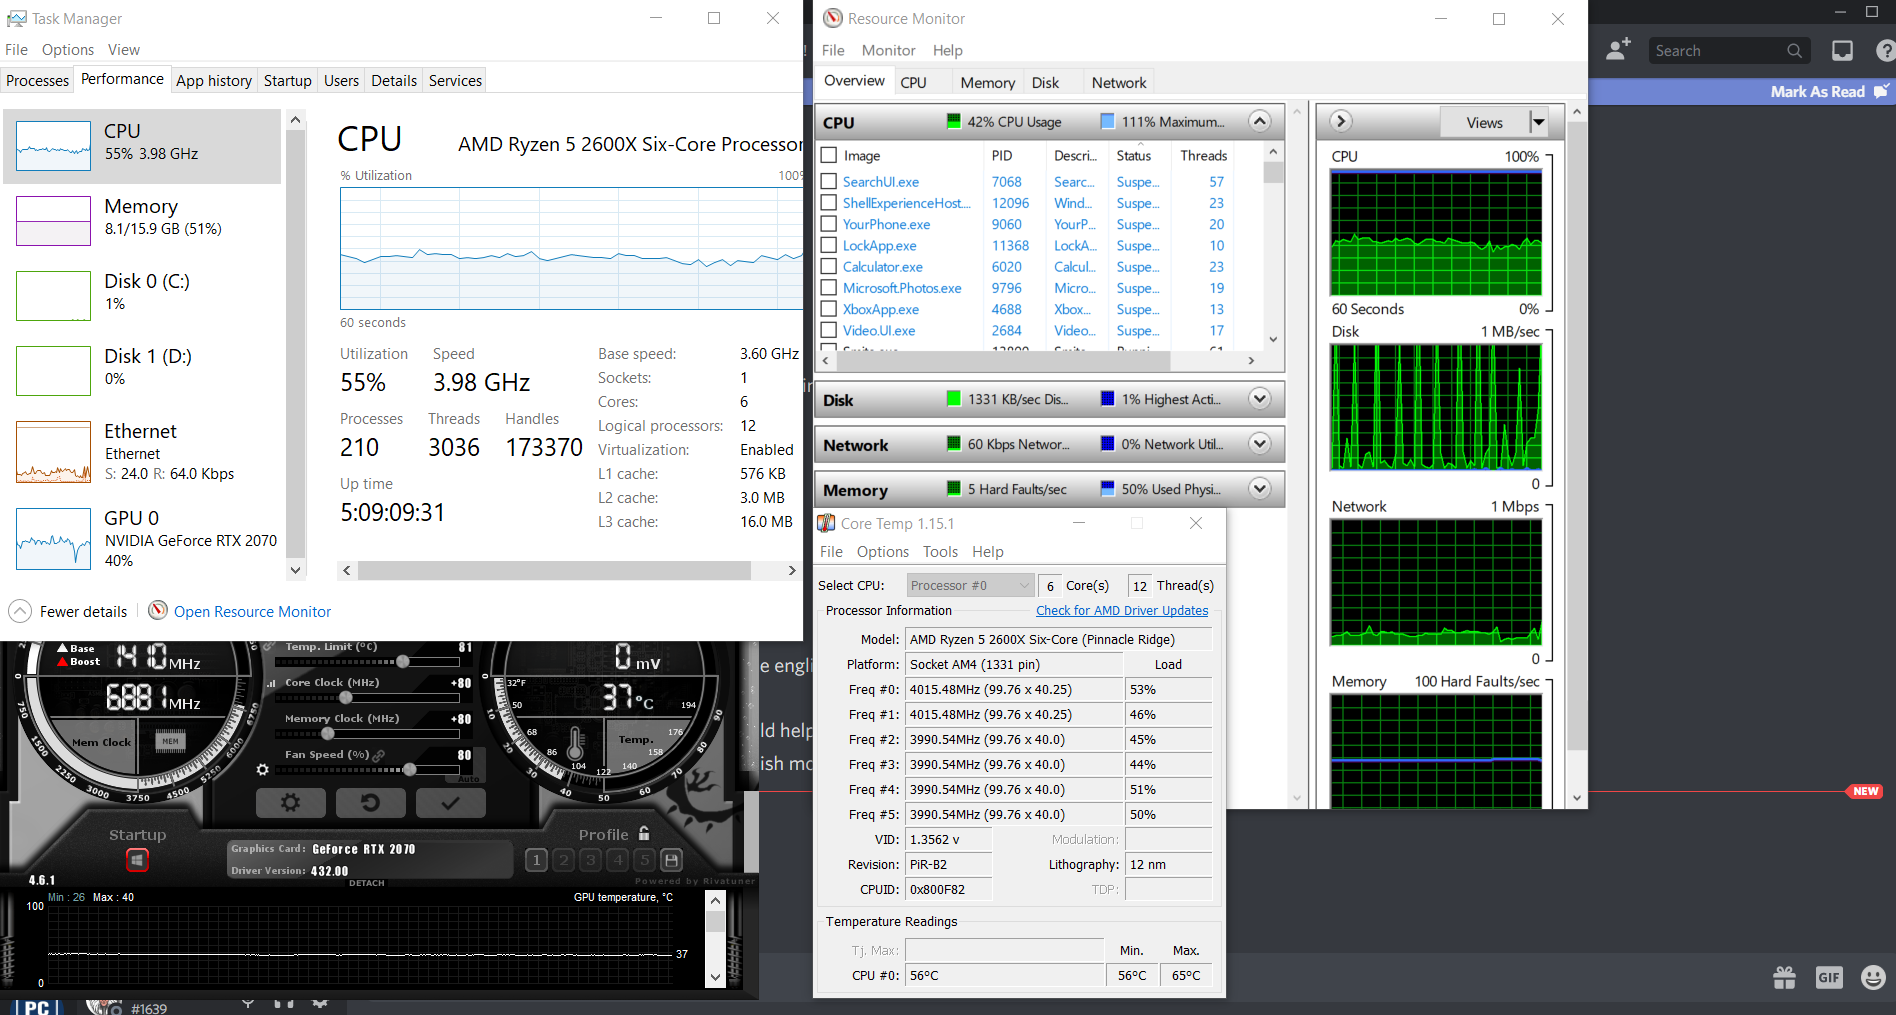Click MEM chip icon on Afterburner gauge
The height and width of the screenshot is (1015, 1896).
pos(171,741)
